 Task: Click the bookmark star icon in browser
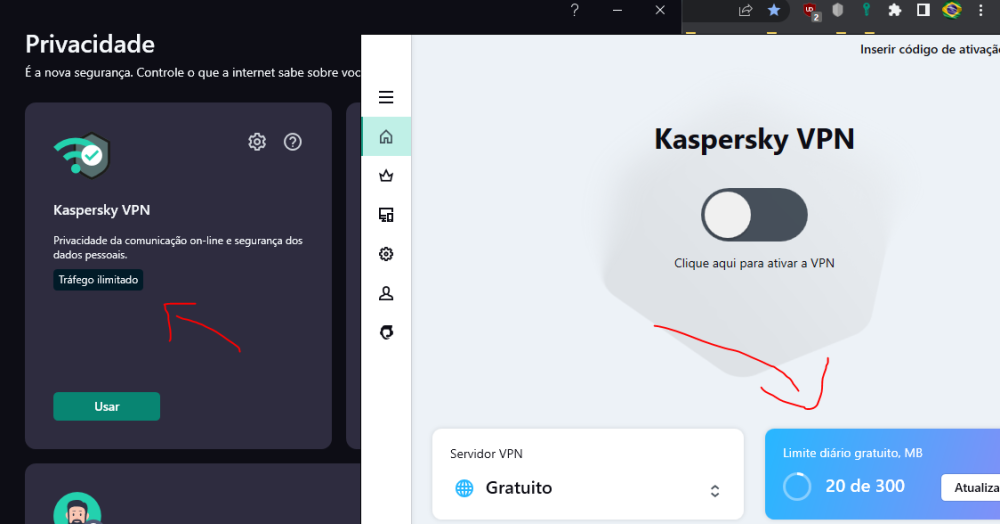[x=774, y=10]
